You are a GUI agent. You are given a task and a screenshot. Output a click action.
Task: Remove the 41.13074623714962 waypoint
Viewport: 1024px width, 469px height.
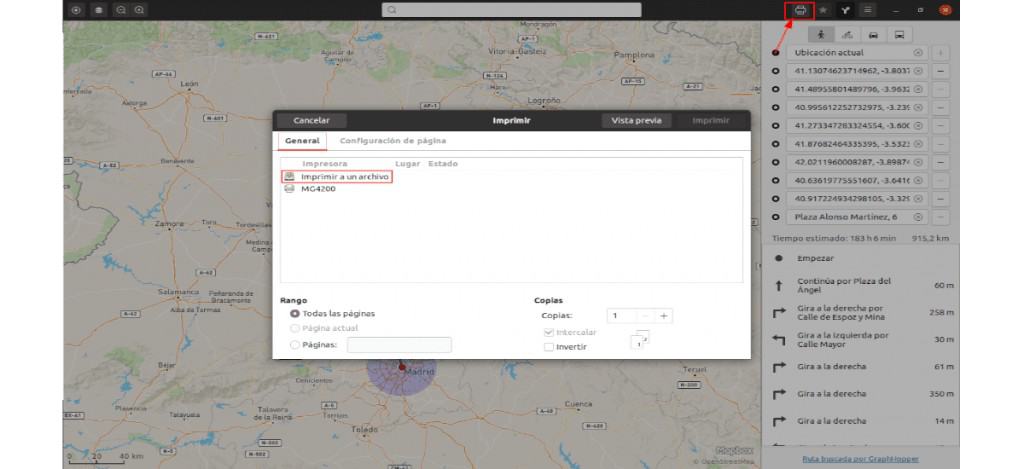click(x=940, y=71)
